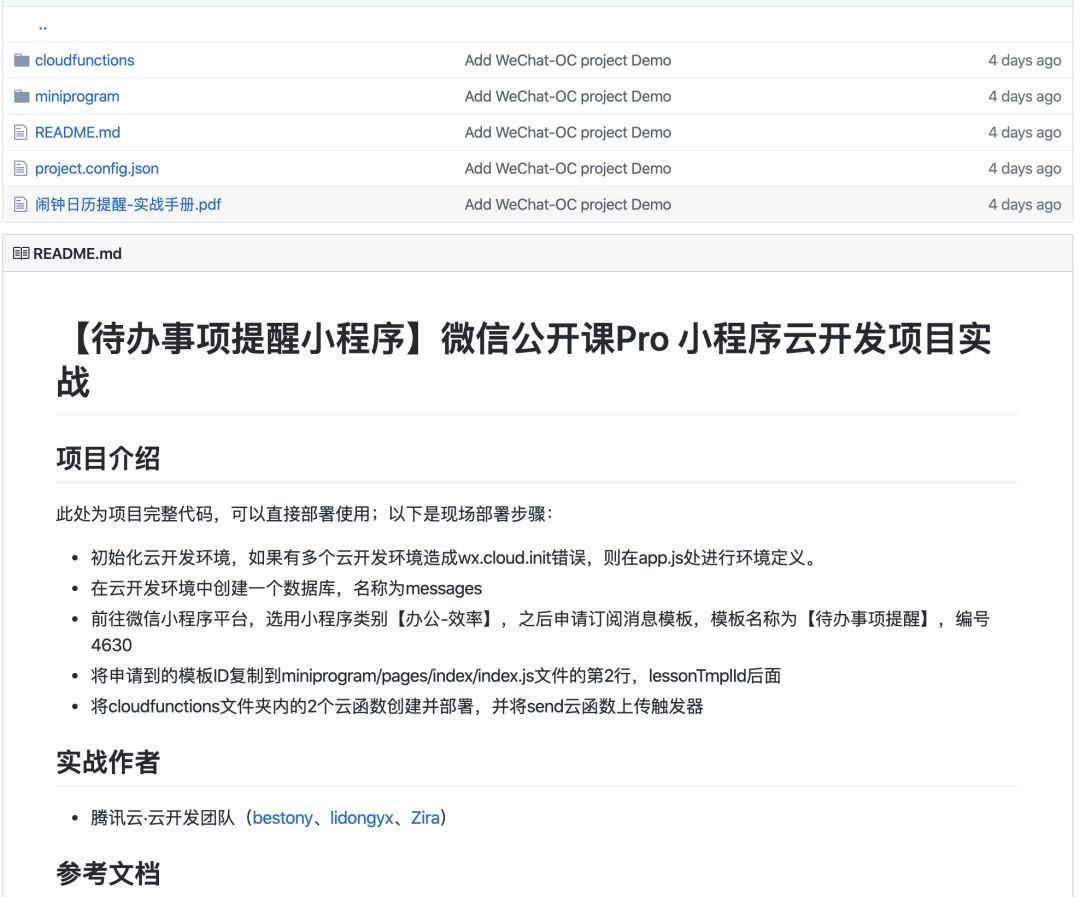Click the project.config.json file icon
This screenshot has height=897, width=1080.
[21, 168]
